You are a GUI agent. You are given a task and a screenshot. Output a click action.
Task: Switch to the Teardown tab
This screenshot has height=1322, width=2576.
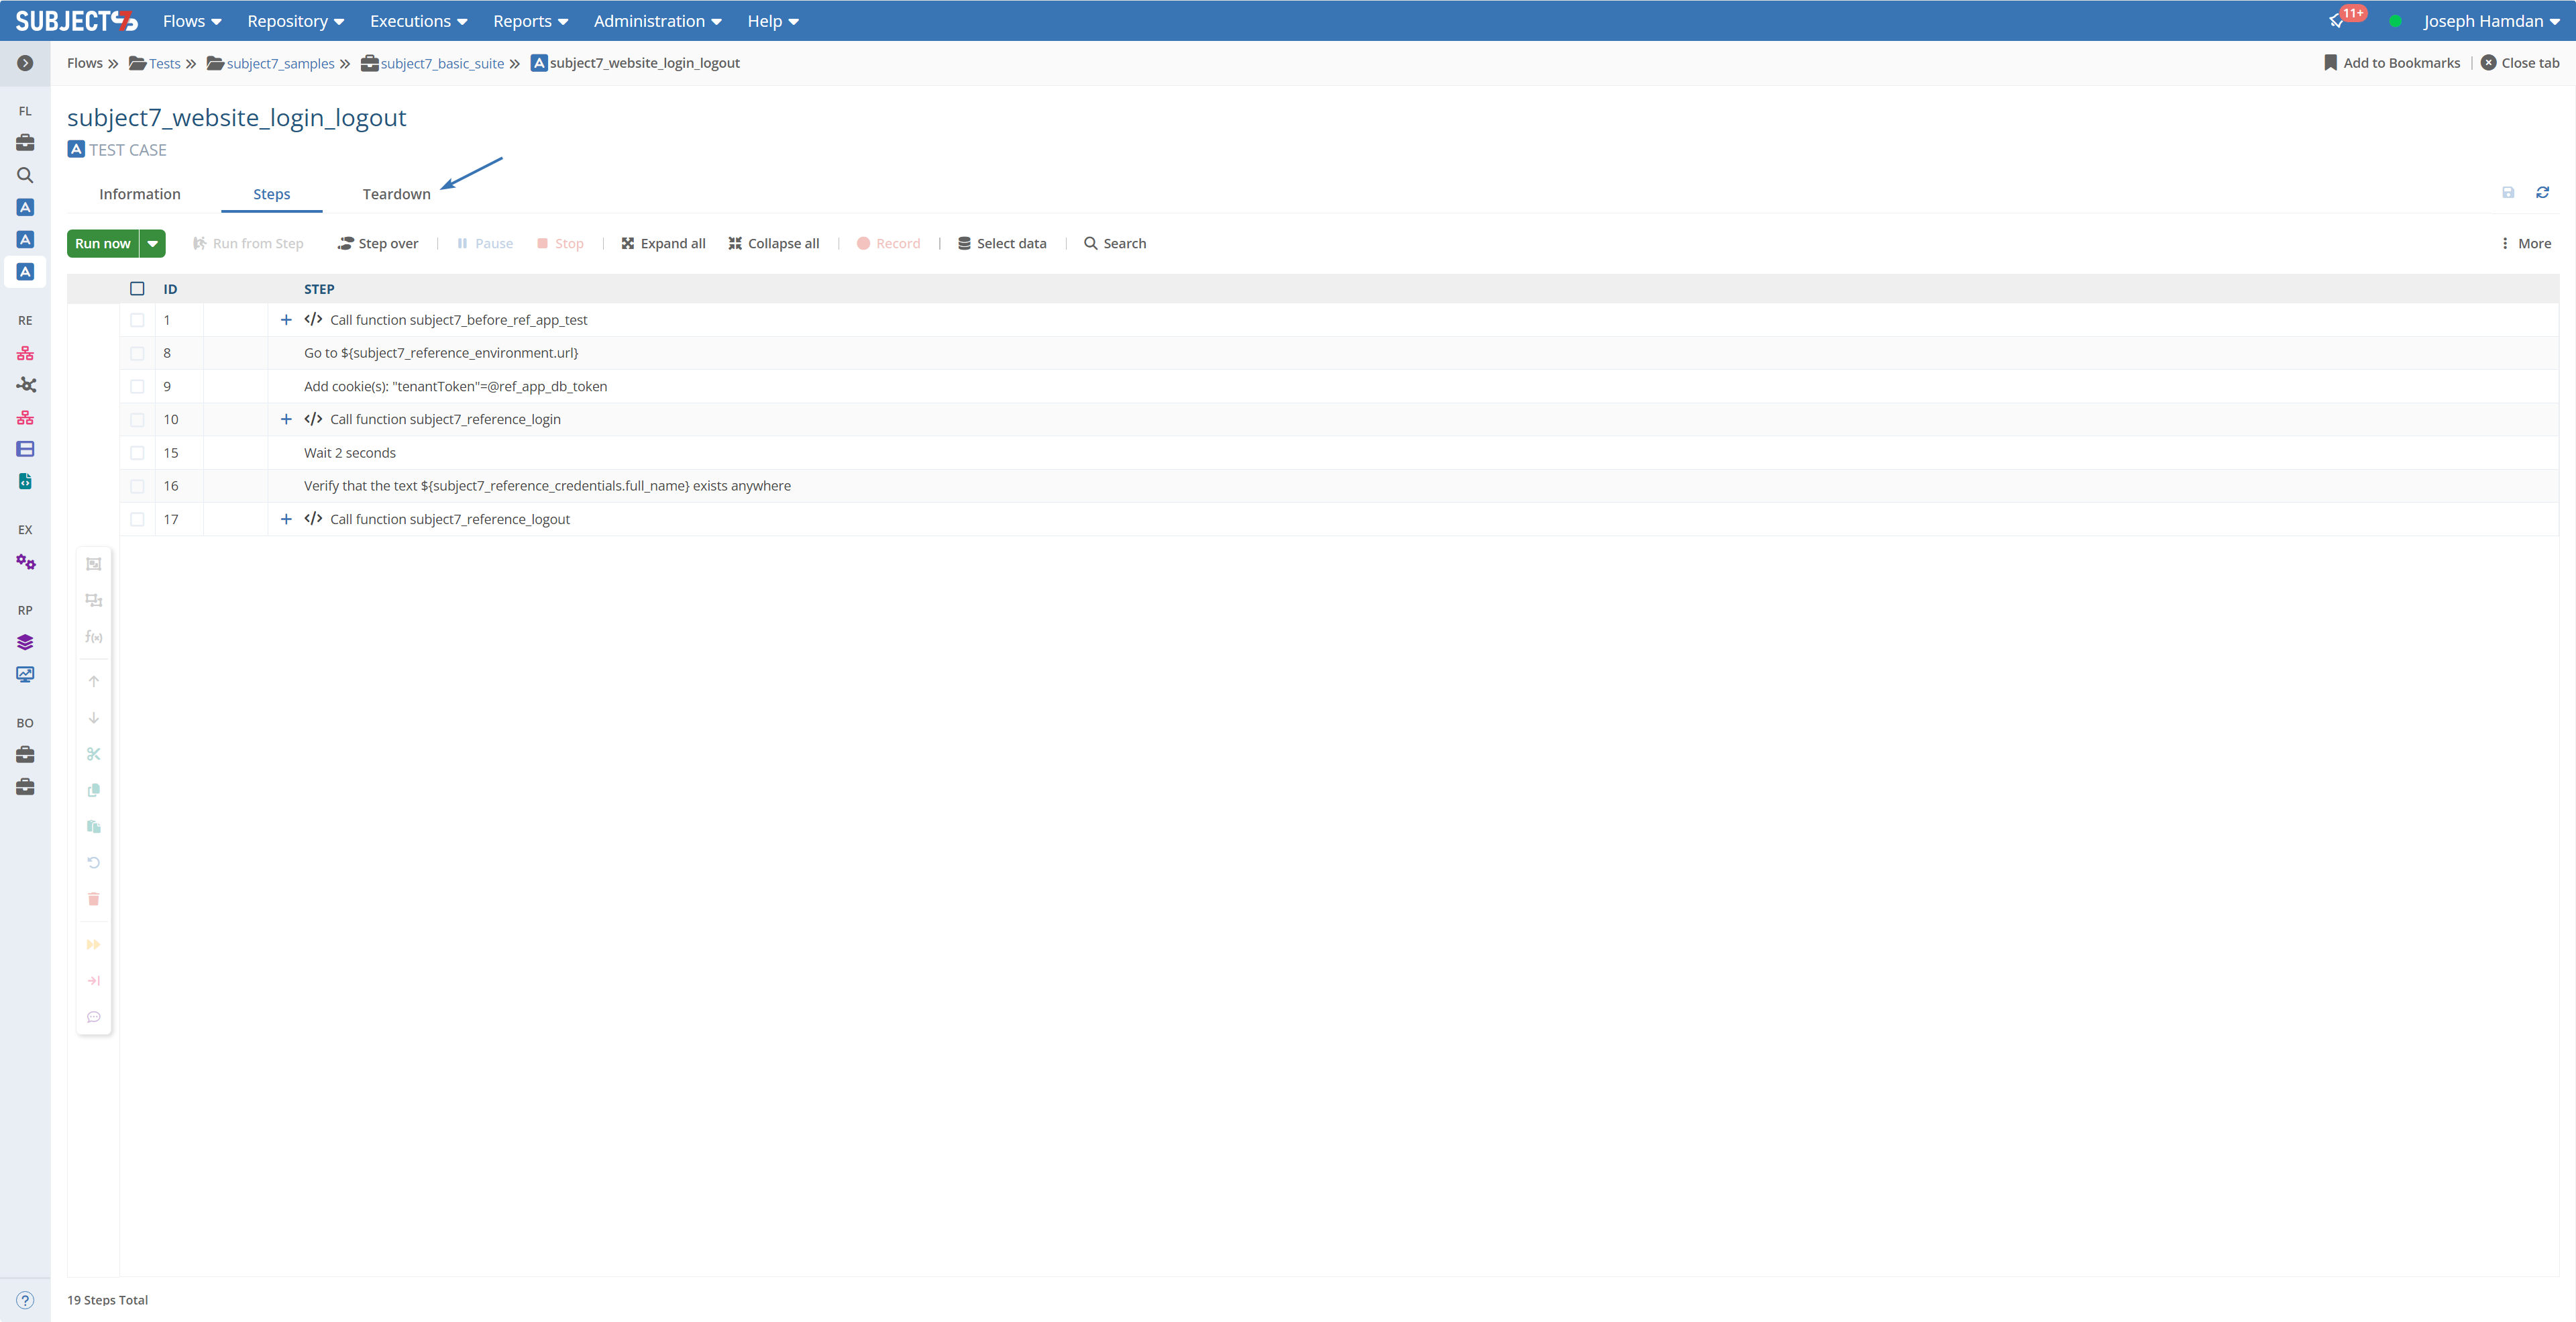click(x=396, y=194)
